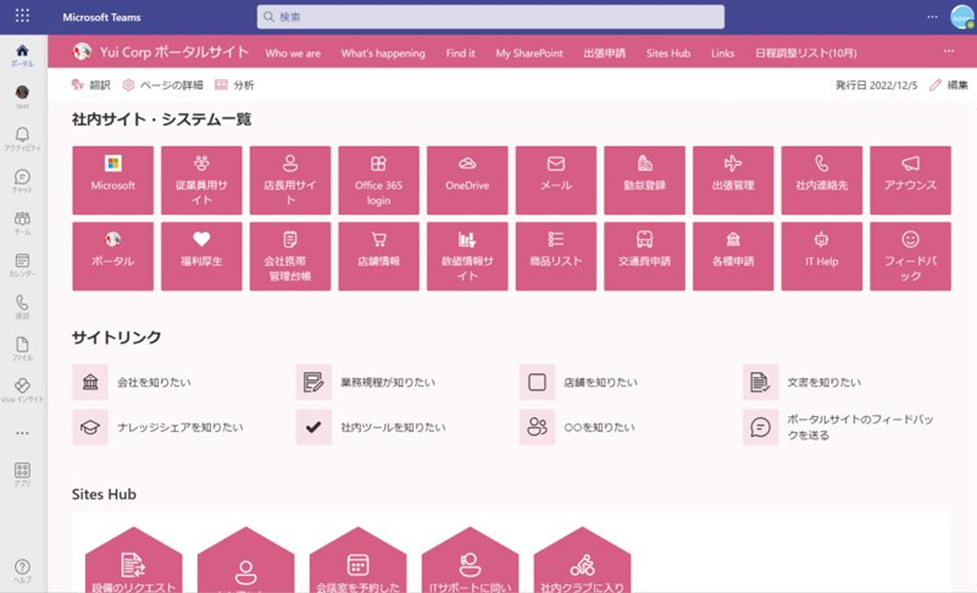The image size is (977, 593).
Task: Open ○○を知りたい link
Action: click(578, 427)
